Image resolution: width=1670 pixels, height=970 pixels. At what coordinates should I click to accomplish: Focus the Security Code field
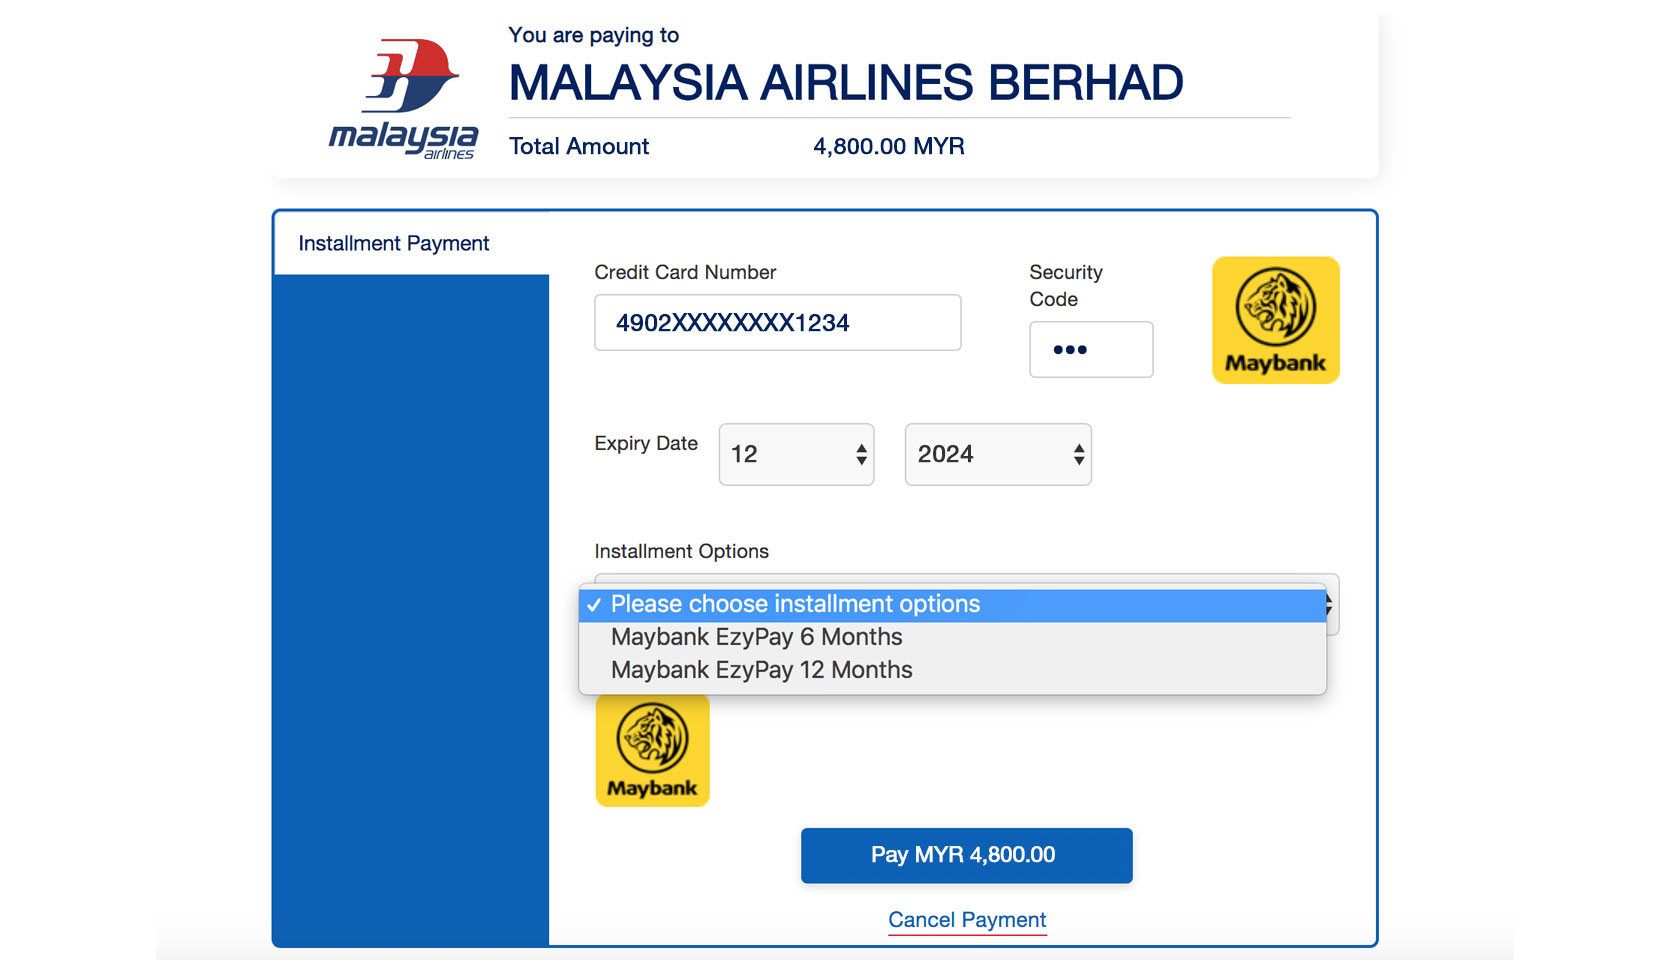point(1091,349)
